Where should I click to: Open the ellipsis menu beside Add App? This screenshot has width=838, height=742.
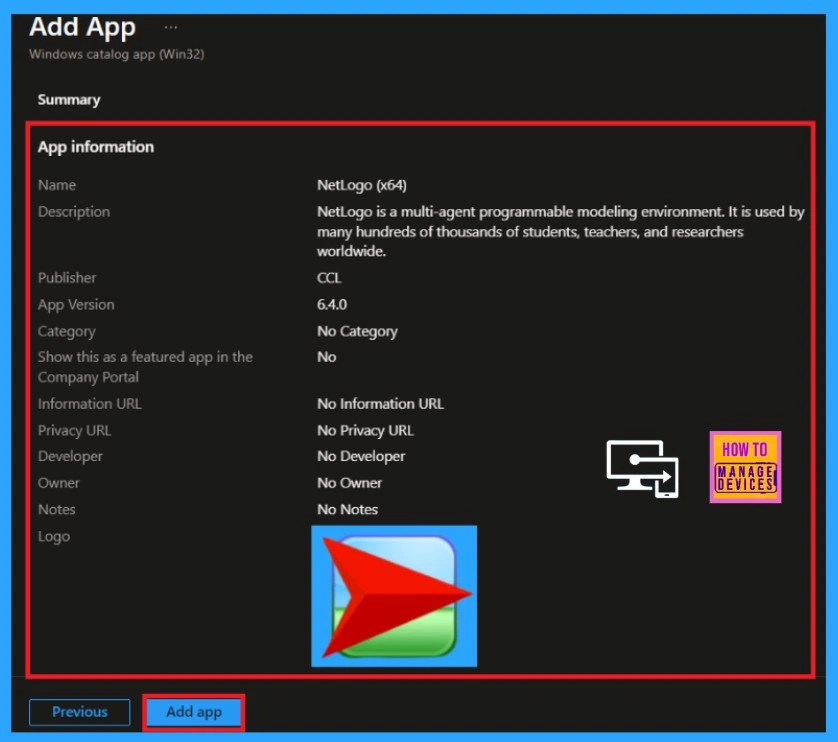[170, 27]
